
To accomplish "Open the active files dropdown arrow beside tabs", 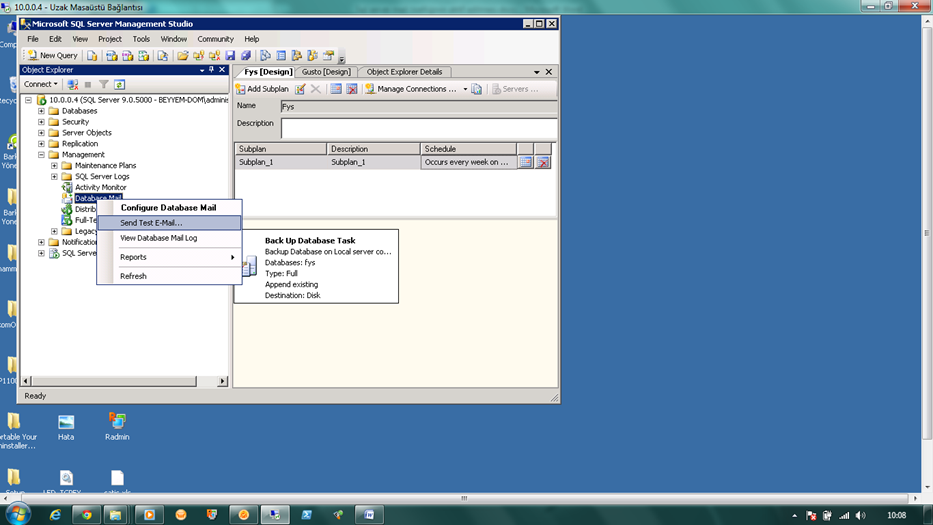I will [x=537, y=72].
